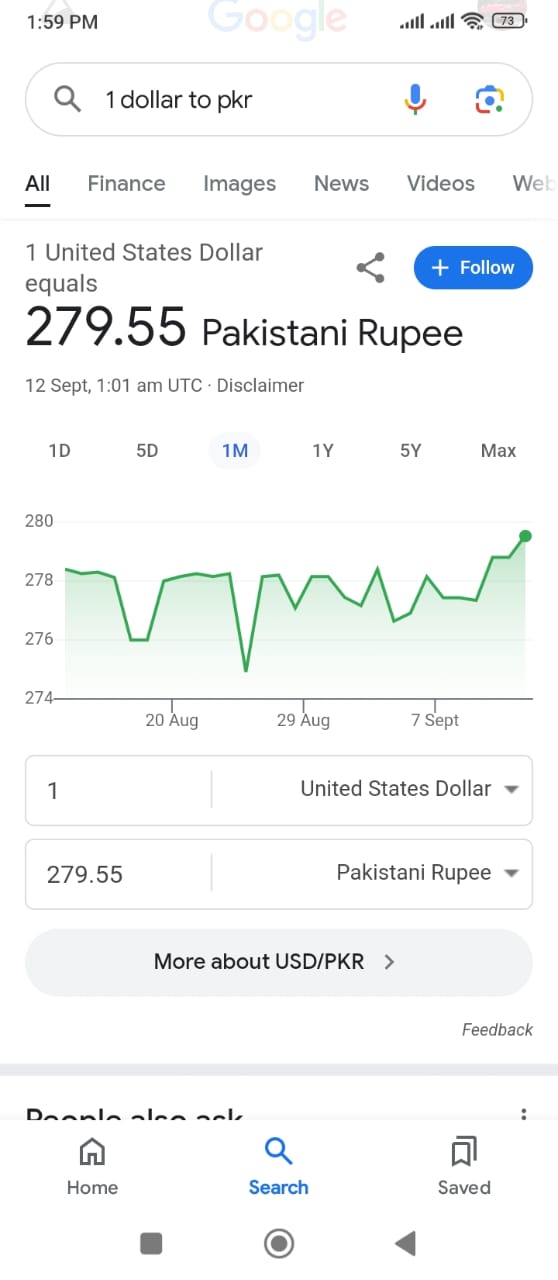Open Google Lens camera search icon

point(489,99)
